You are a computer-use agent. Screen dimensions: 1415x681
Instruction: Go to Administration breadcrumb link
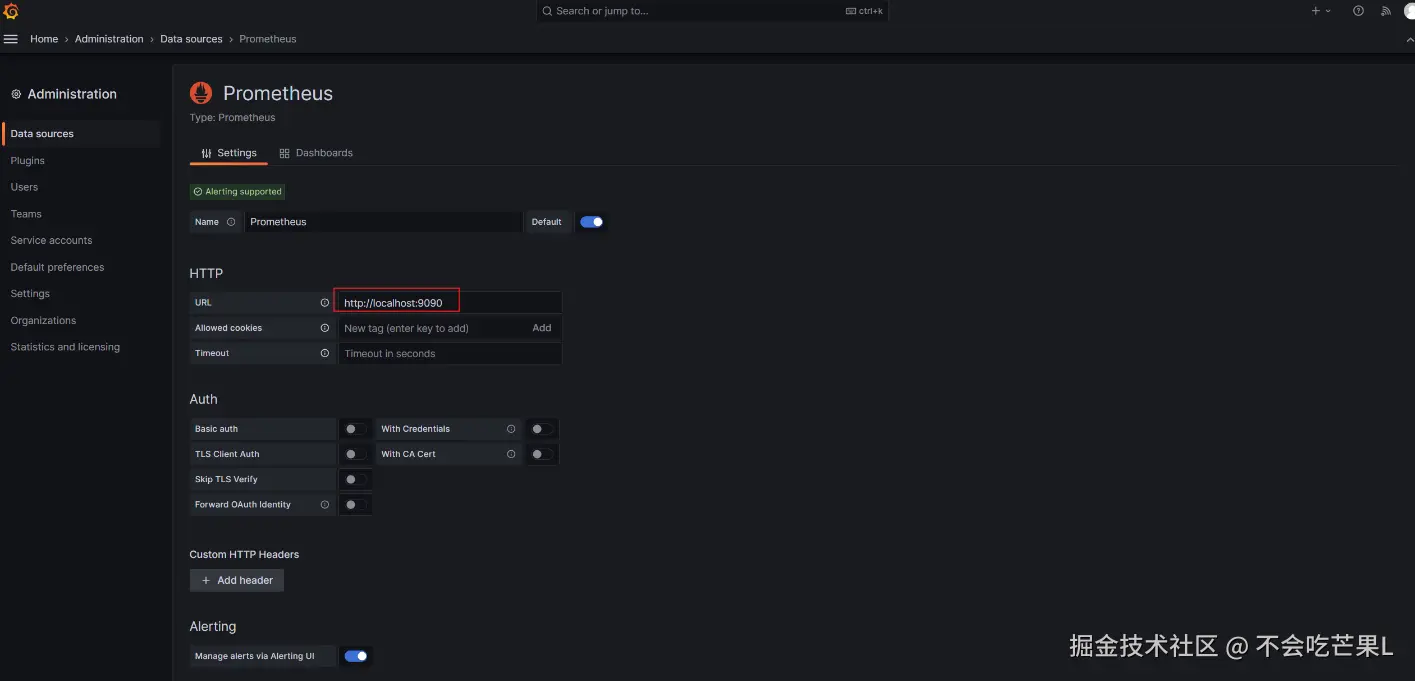pos(109,39)
